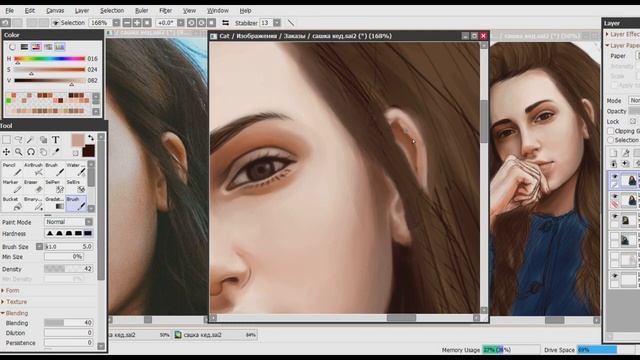
Task: Open the layer blending Mode dropdown
Action: coord(634,100)
